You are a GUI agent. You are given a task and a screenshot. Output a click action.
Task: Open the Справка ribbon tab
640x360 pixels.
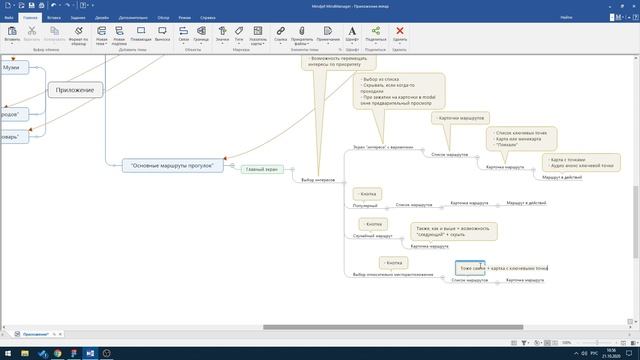click(208, 18)
